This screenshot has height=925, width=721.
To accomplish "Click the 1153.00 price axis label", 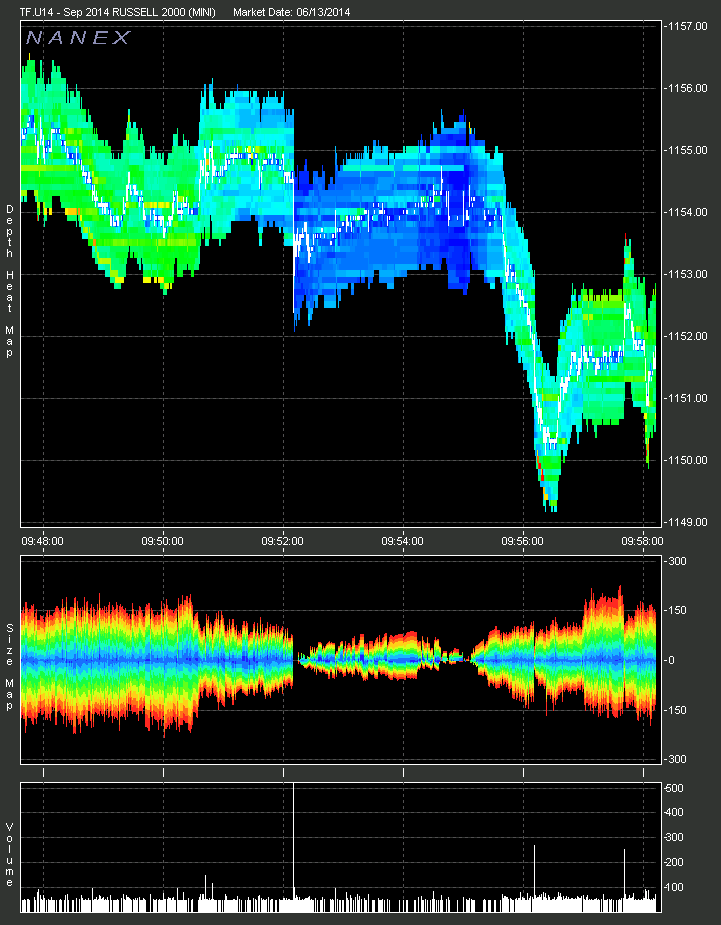I will pyautogui.click(x=687, y=274).
